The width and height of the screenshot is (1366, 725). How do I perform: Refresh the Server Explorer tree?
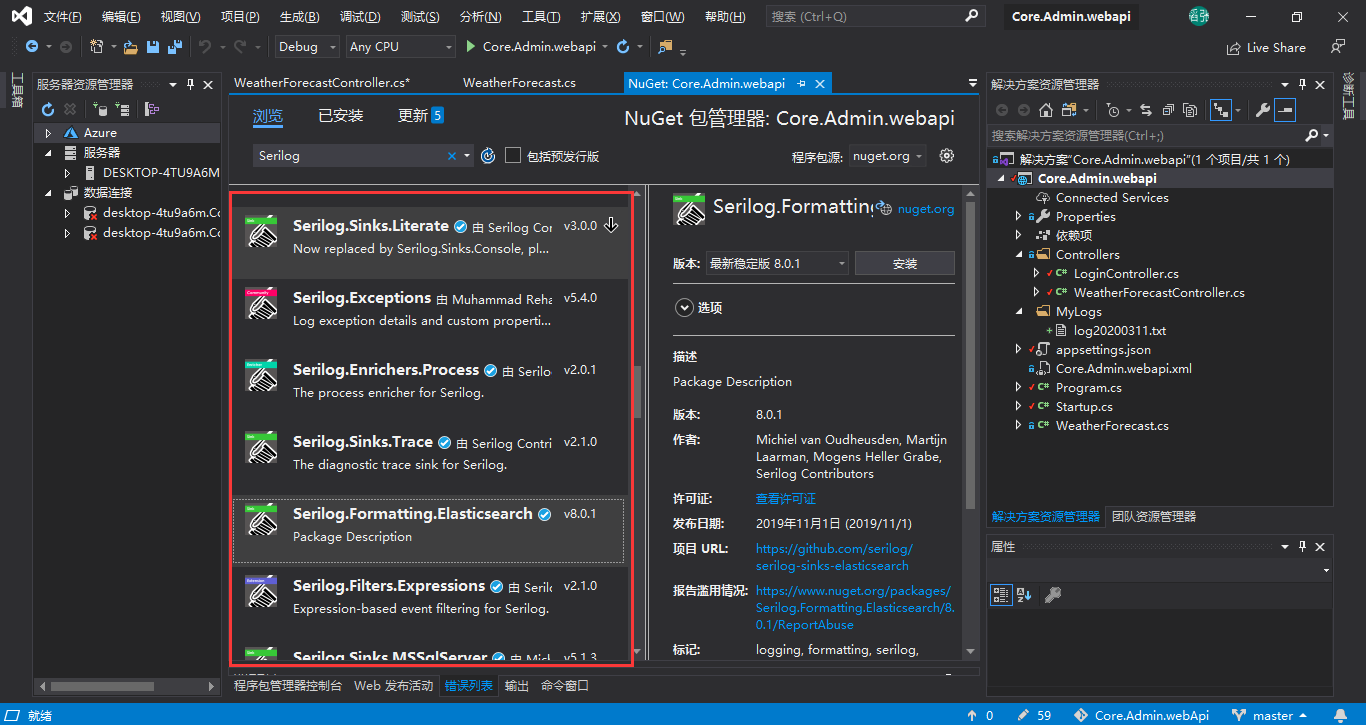tap(48, 109)
